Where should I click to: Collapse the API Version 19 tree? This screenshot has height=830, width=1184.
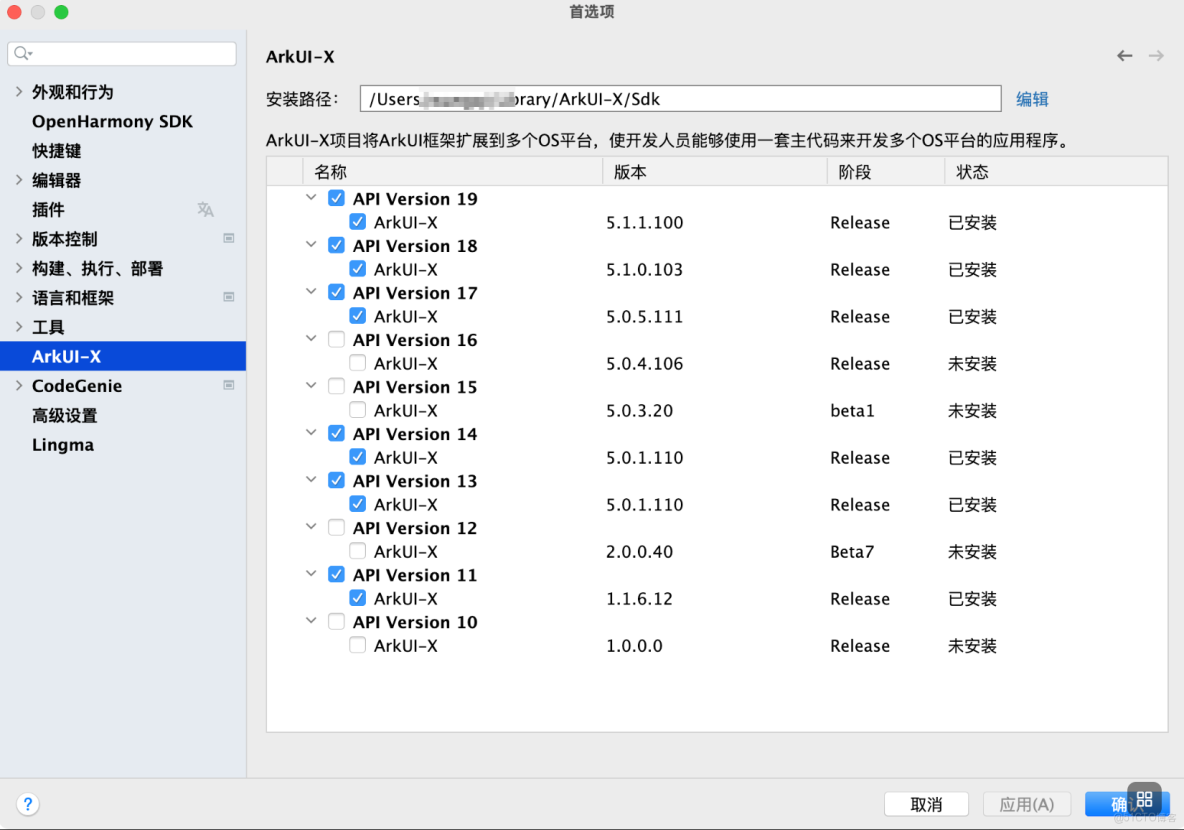click(x=311, y=198)
